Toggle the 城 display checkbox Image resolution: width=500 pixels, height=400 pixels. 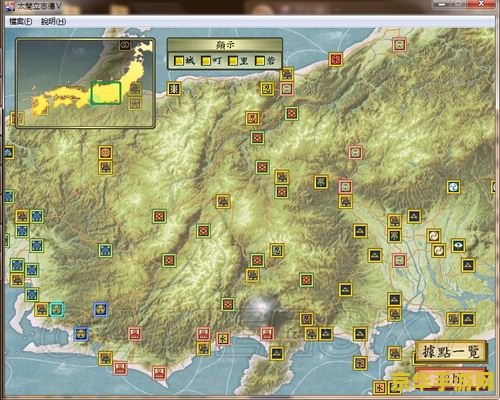[179, 61]
